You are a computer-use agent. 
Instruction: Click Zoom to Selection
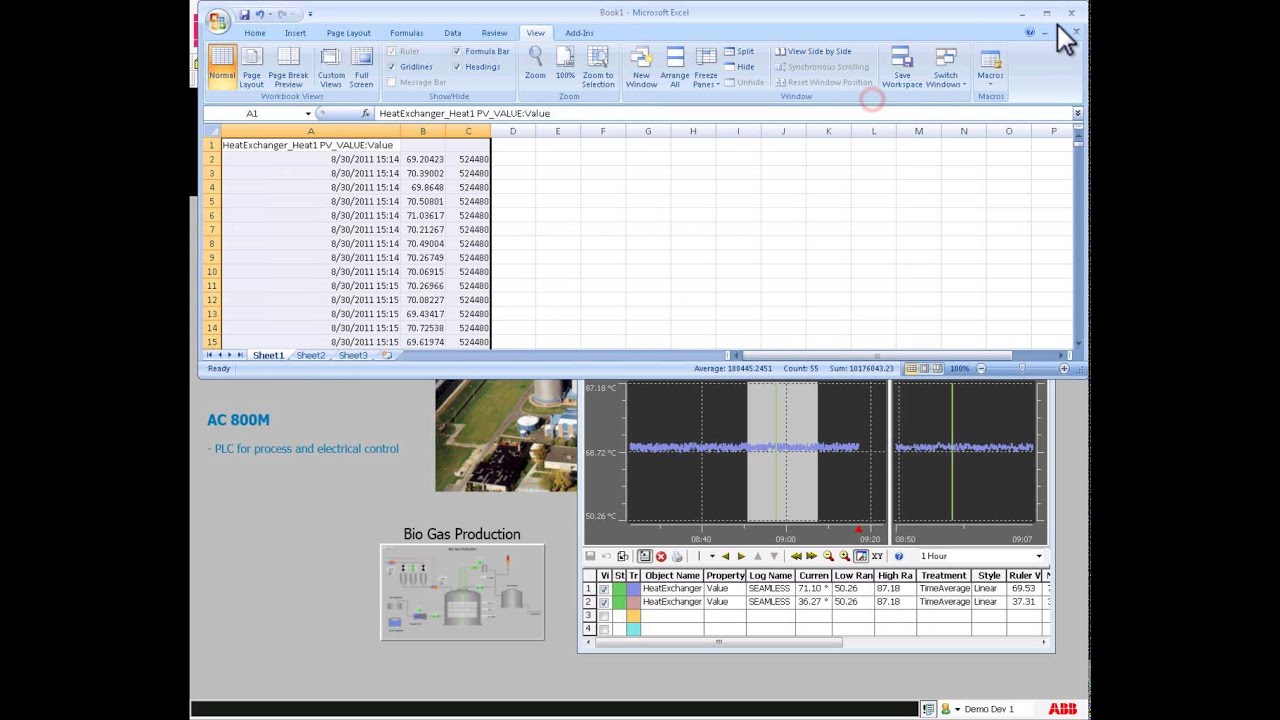(598, 68)
